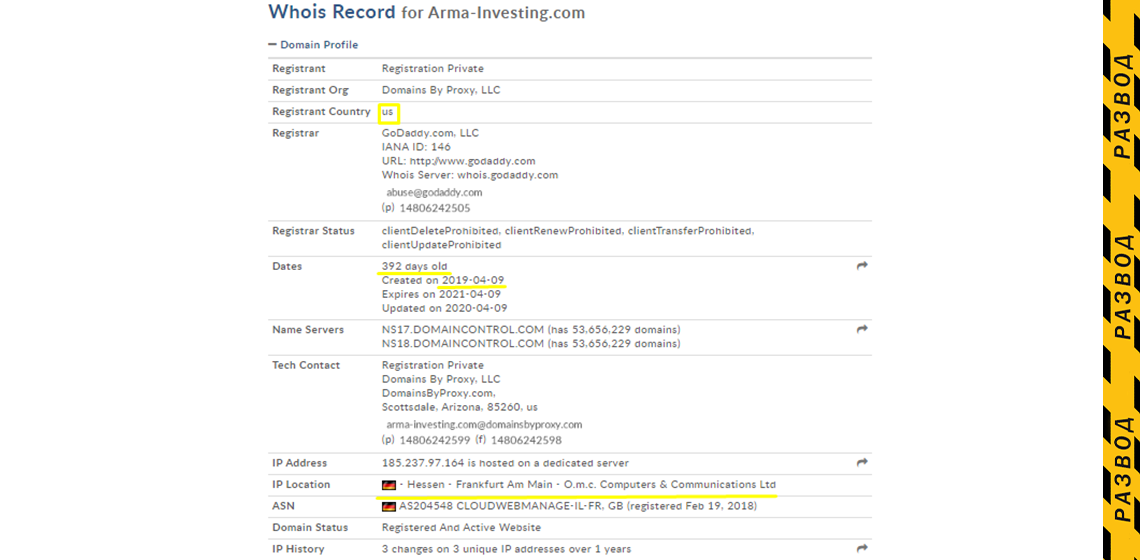Select the NS18.DOMAINCONTROL.COM name server

(462, 344)
